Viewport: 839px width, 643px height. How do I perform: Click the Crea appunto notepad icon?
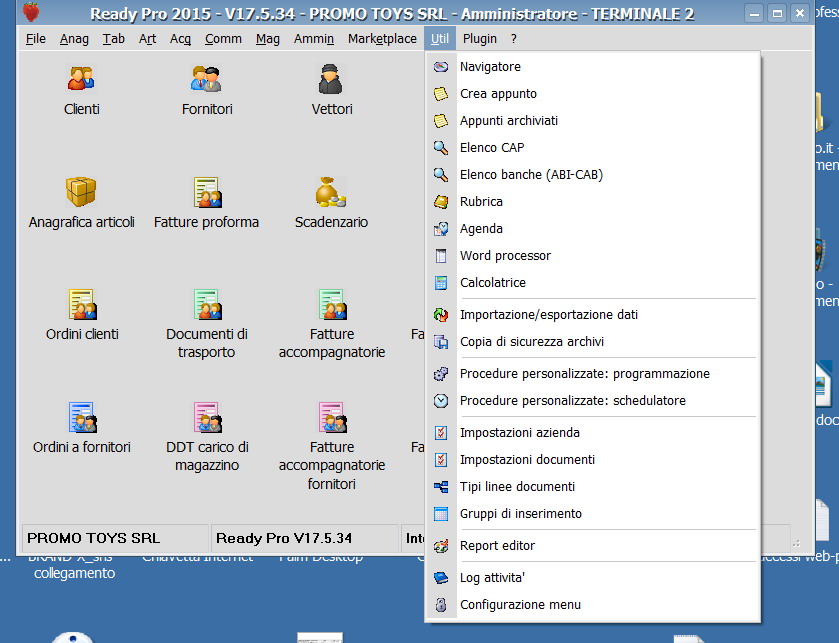click(x=441, y=94)
